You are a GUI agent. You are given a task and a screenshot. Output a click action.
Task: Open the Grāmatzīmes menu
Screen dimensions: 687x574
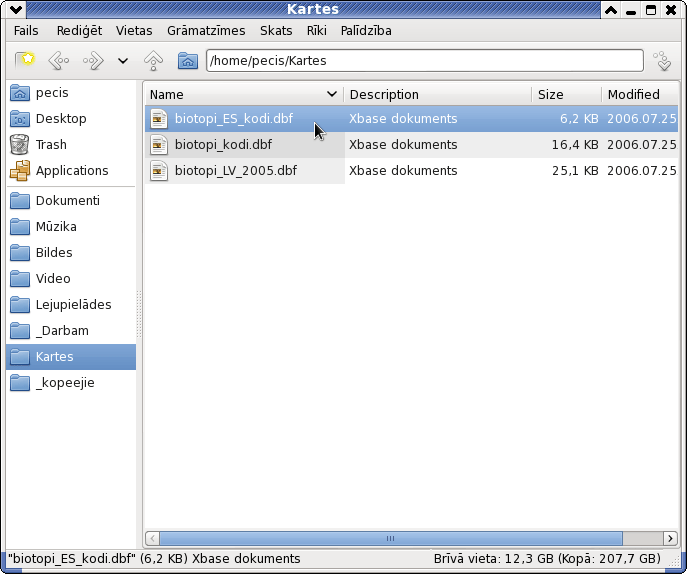click(206, 31)
